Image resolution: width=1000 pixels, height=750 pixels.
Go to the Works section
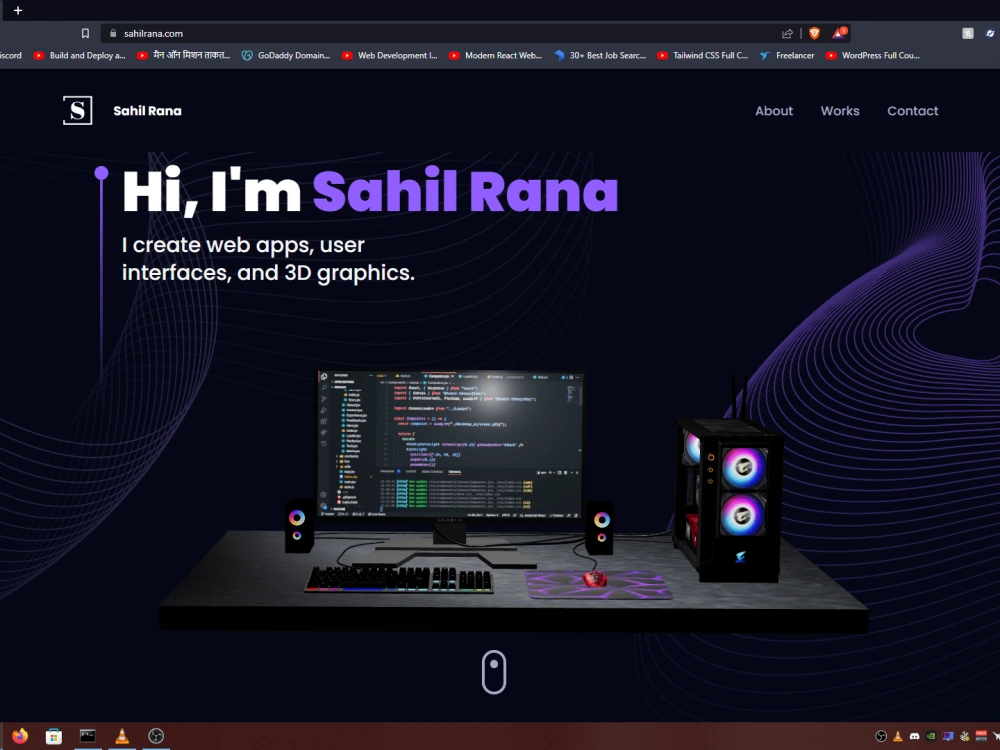pyautogui.click(x=840, y=111)
